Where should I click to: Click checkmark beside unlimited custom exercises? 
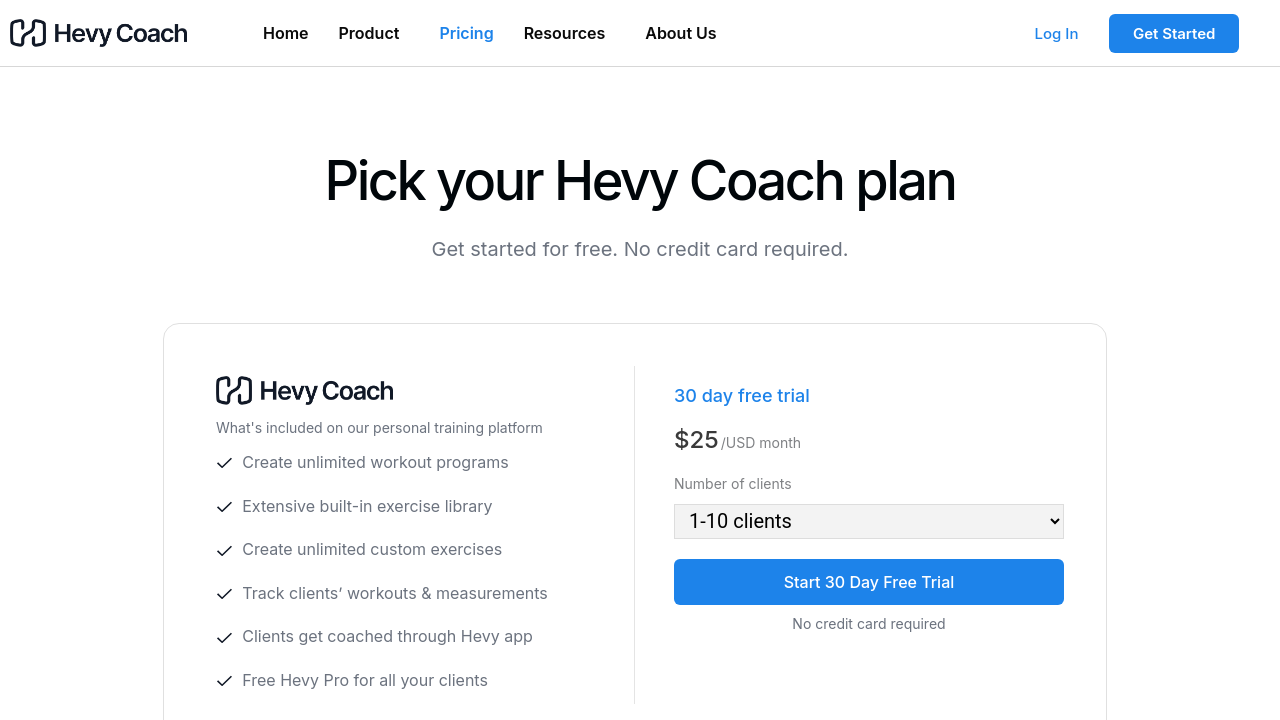pos(225,550)
